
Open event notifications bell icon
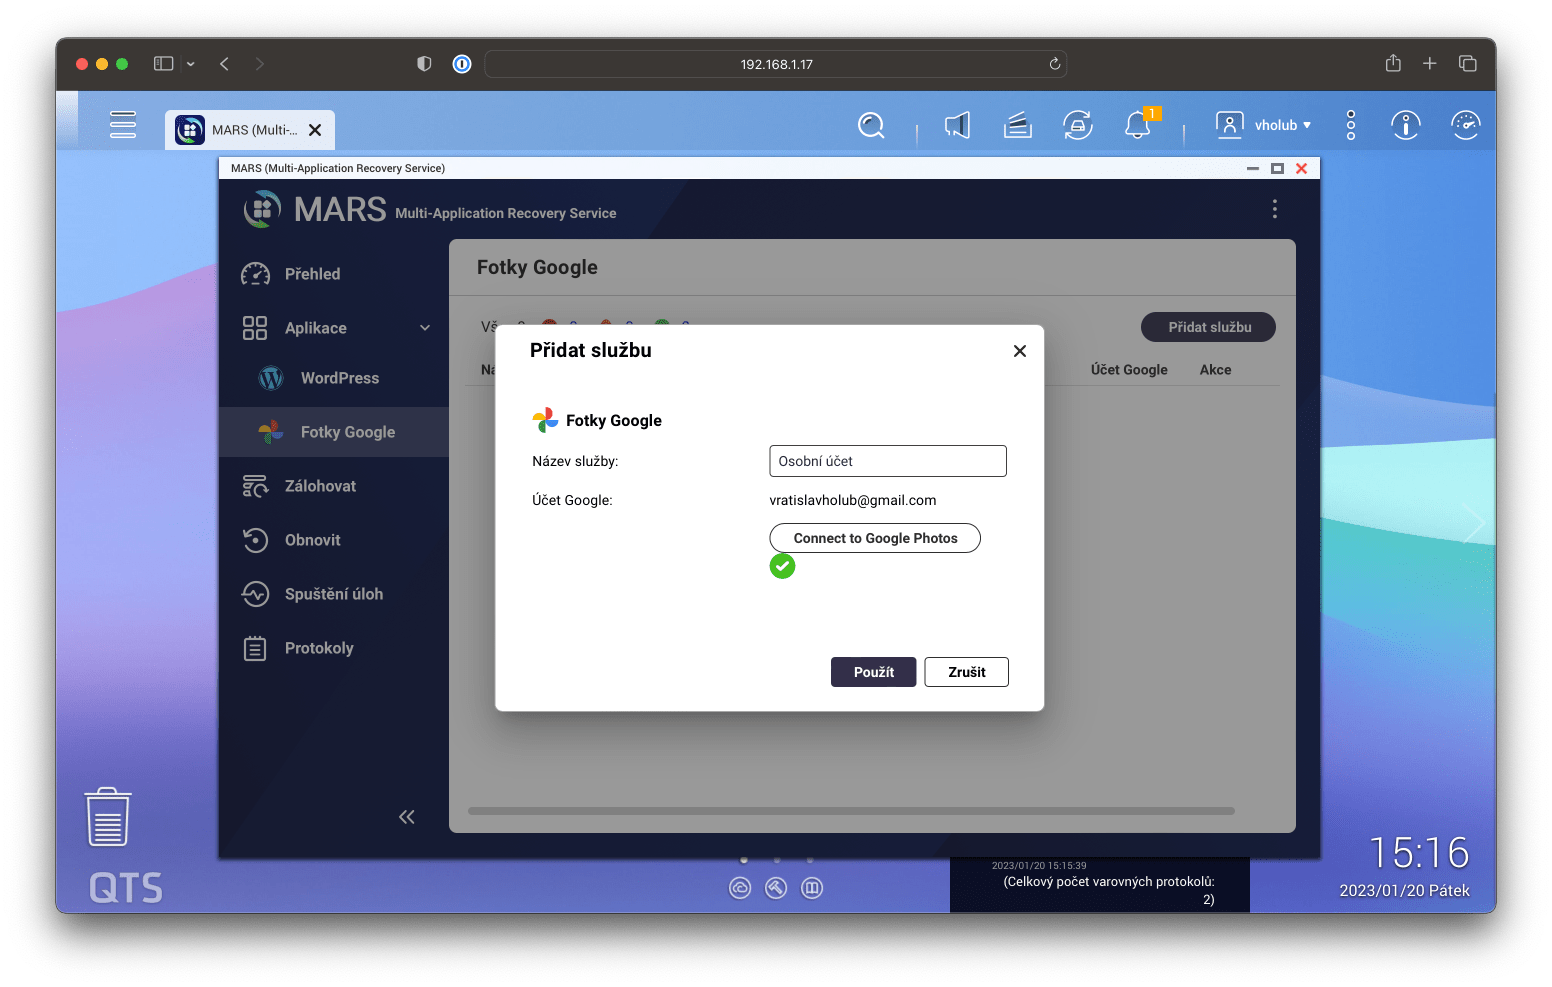coord(1138,125)
